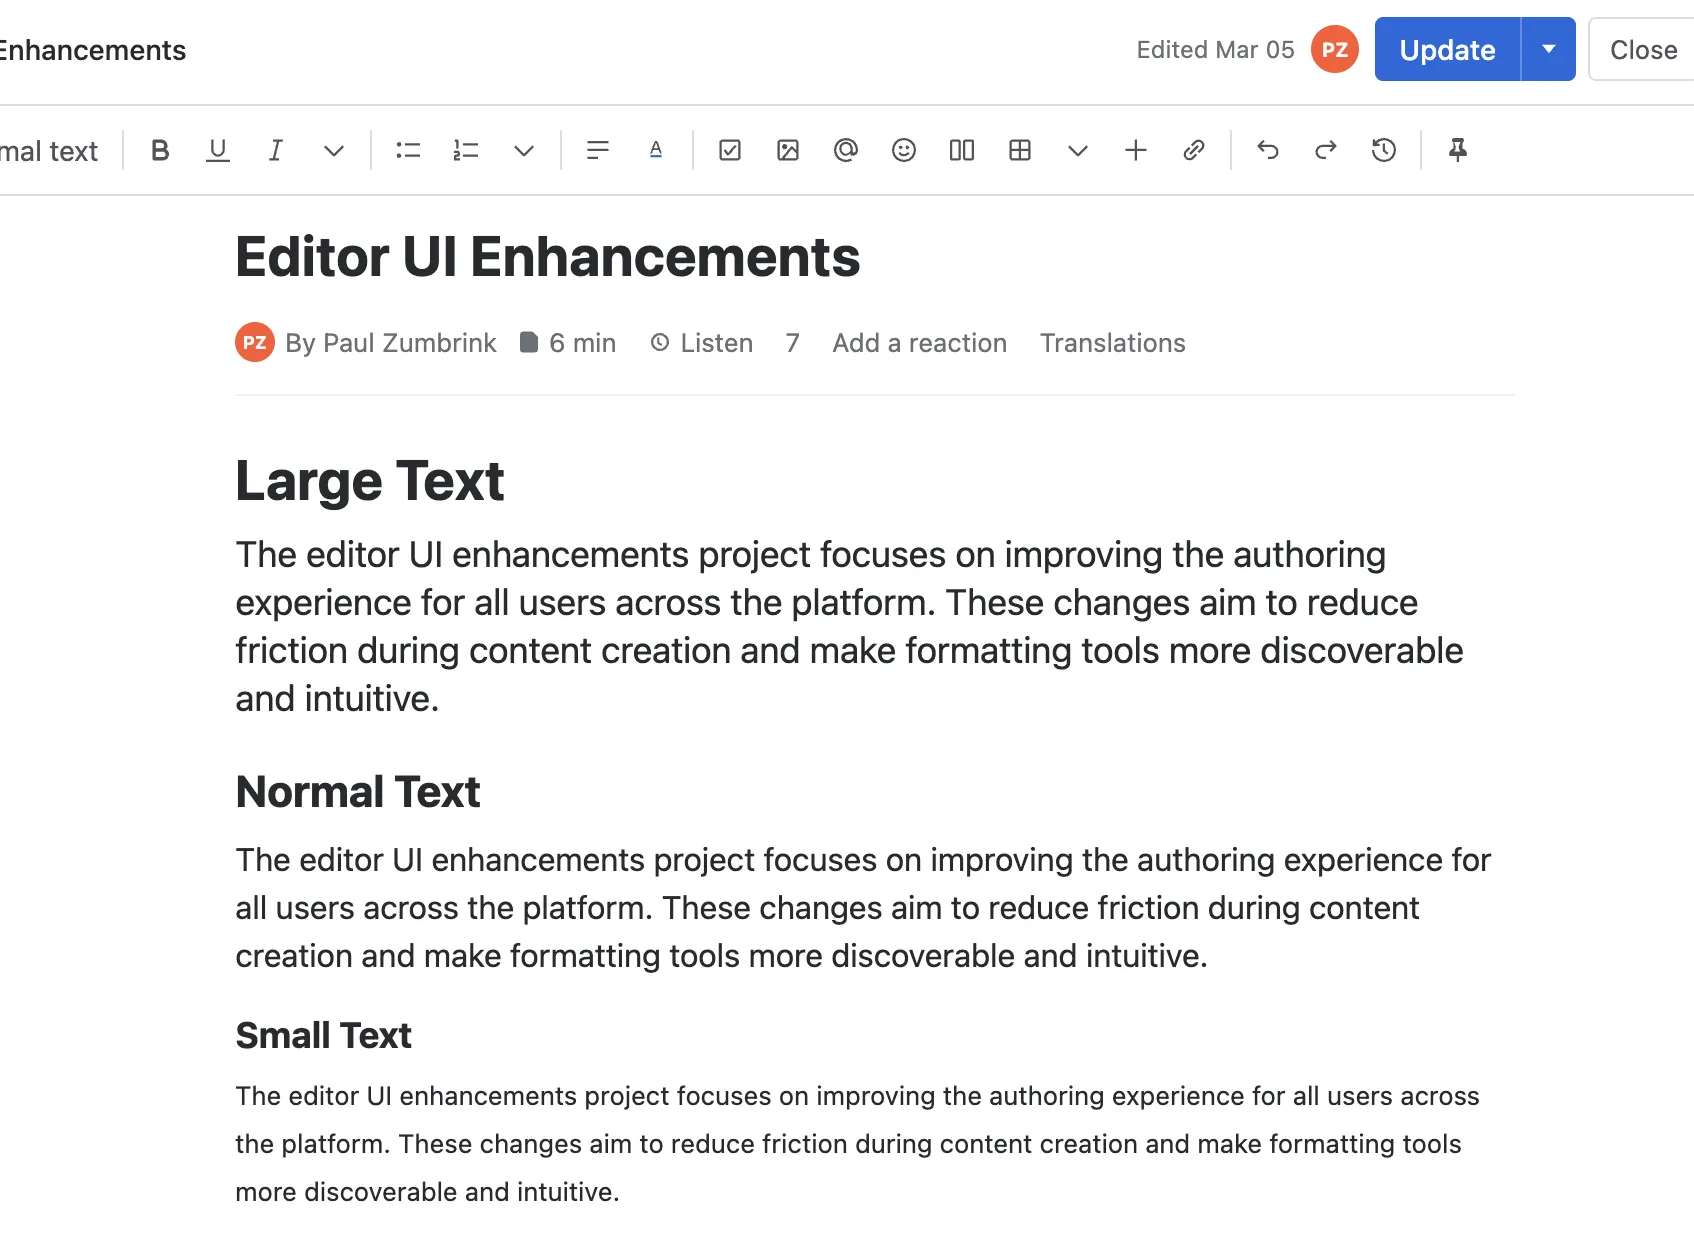Insert an image or file
The image size is (1694, 1250).
(x=788, y=151)
